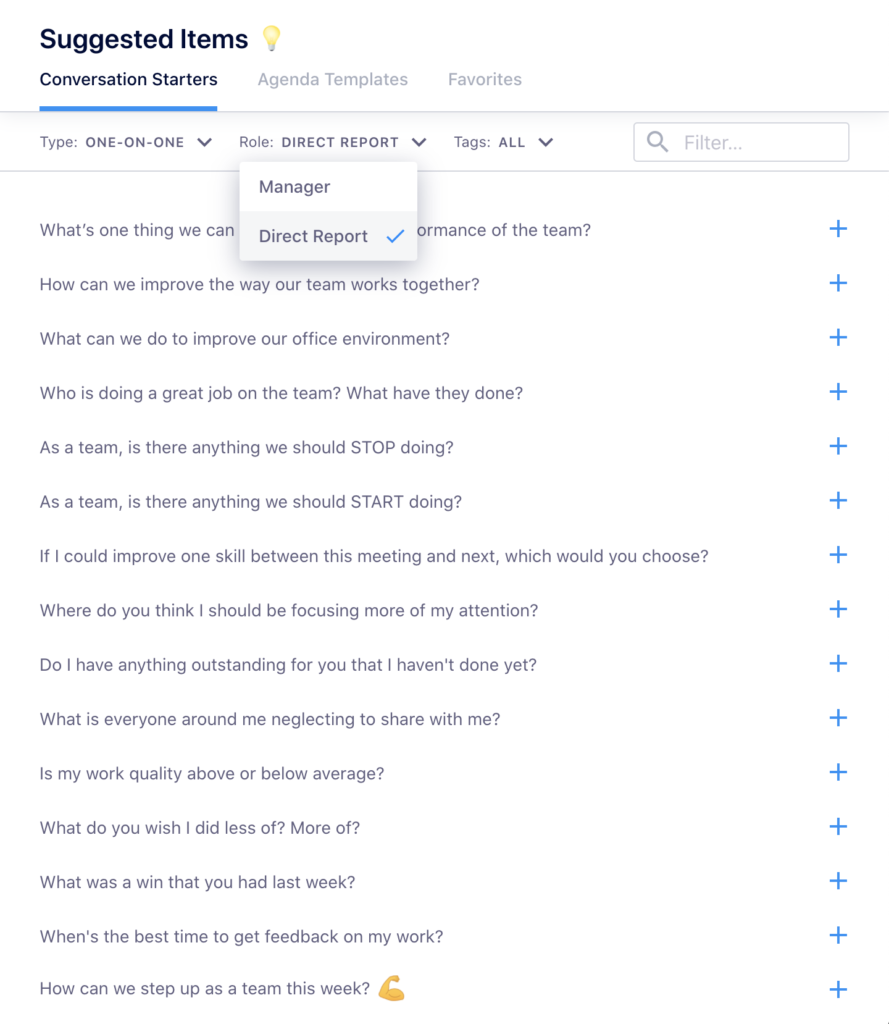Image resolution: width=889 pixels, height=1024 pixels.
Task: Select the Conversation Starters tab
Action: pyautogui.click(x=129, y=79)
